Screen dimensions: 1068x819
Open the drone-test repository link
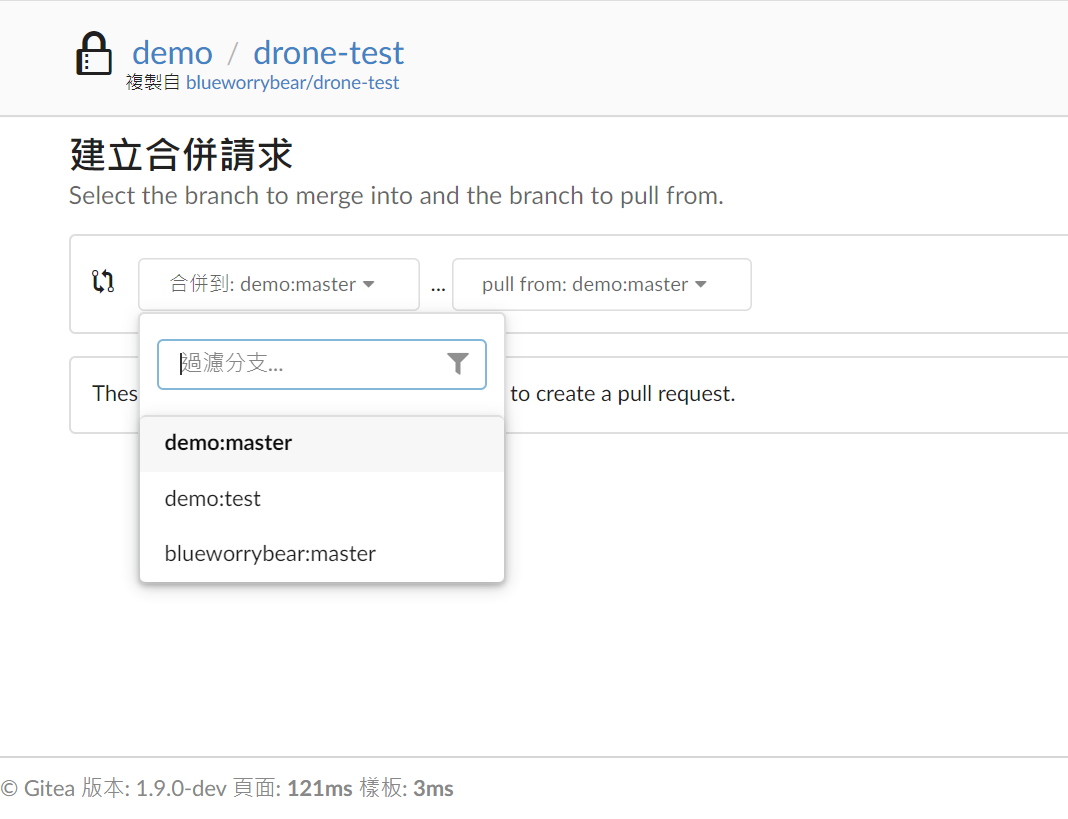(x=329, y=52)
